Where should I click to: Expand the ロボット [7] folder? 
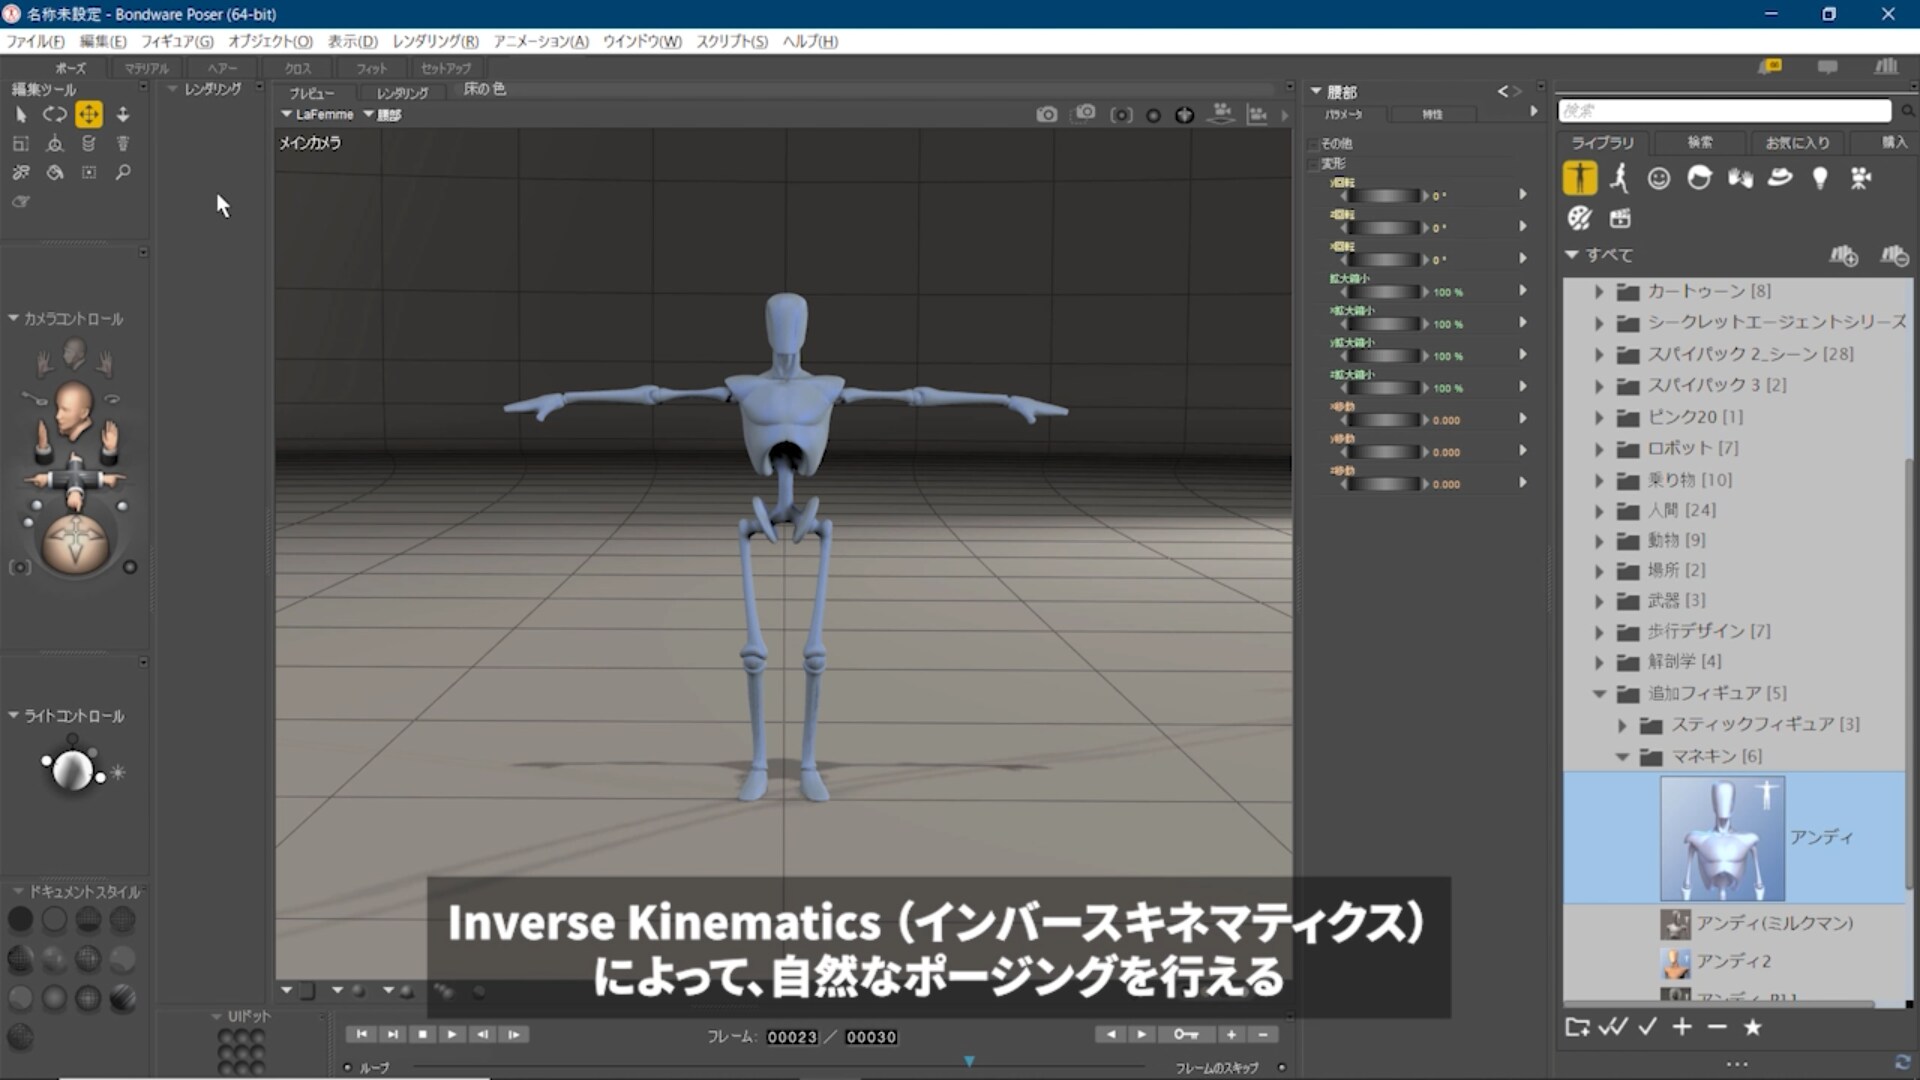(1598, 449)
